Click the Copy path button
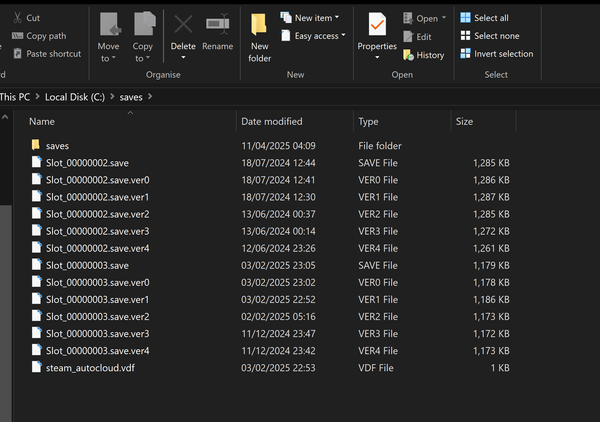 45,36
